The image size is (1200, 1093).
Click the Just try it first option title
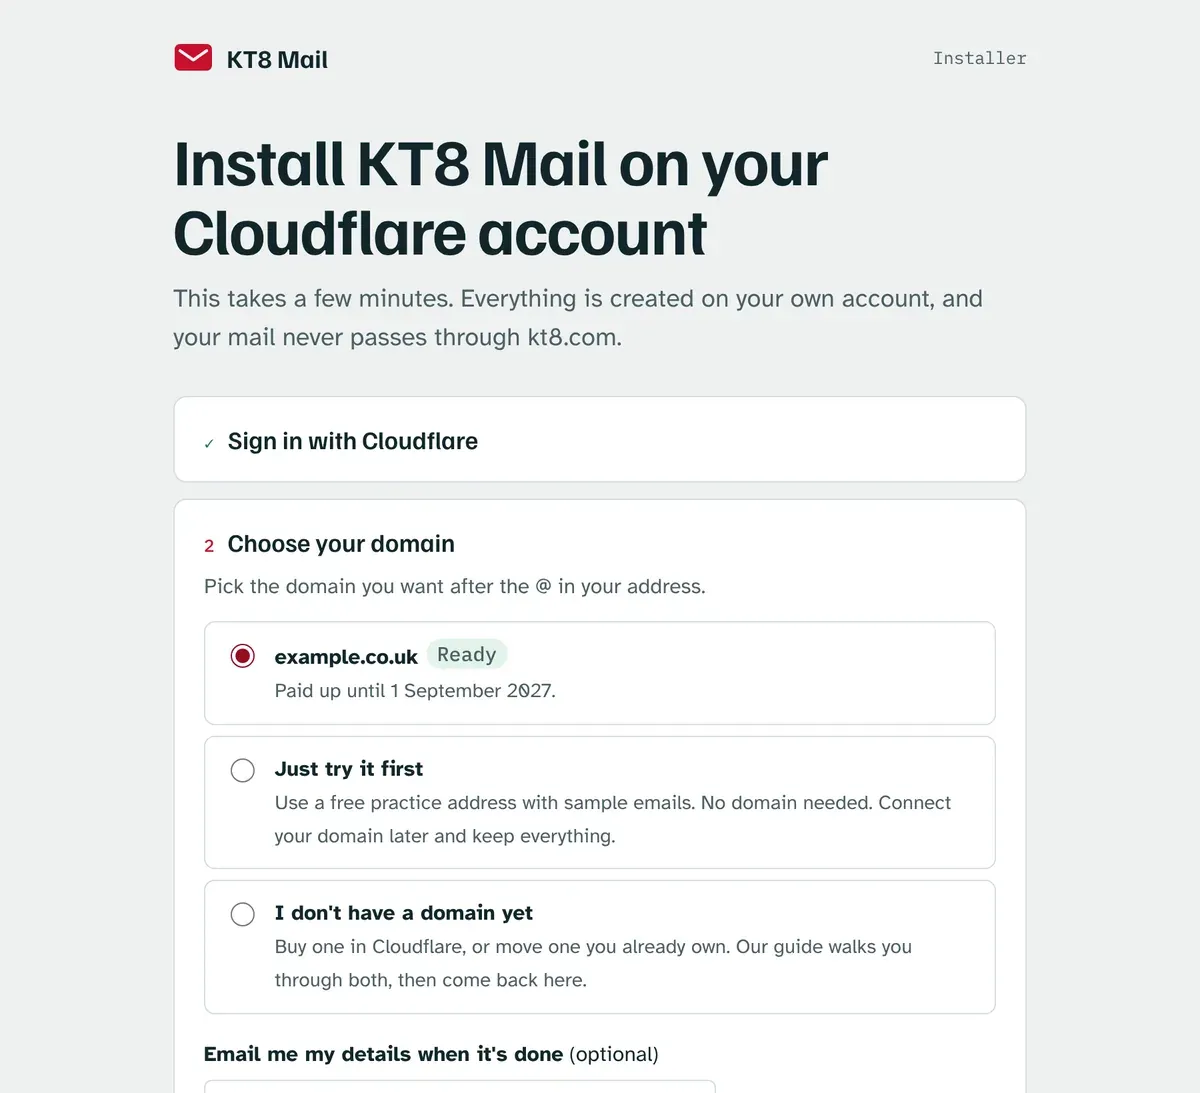coord(349,769)
